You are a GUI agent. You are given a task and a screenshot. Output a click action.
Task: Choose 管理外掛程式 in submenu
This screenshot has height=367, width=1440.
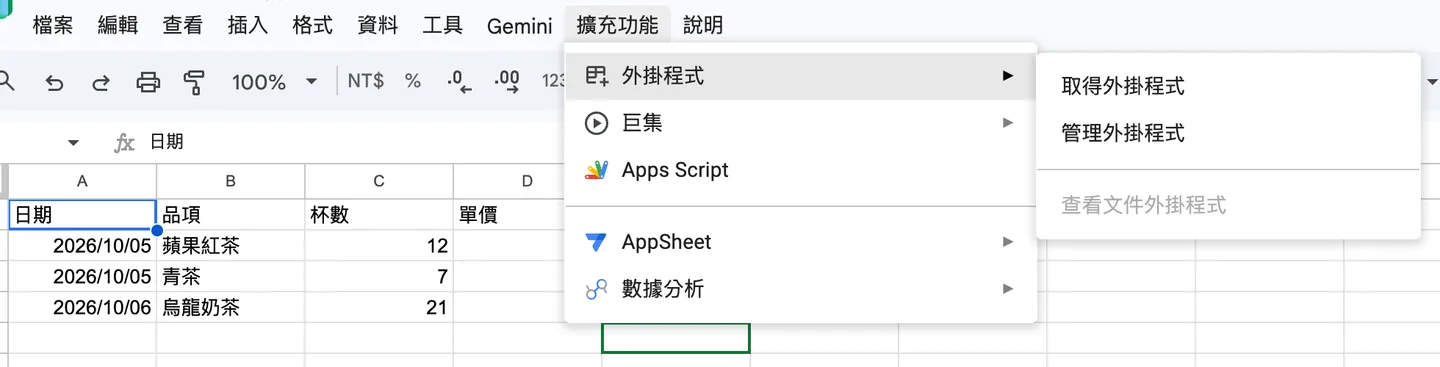point(1228,133)
